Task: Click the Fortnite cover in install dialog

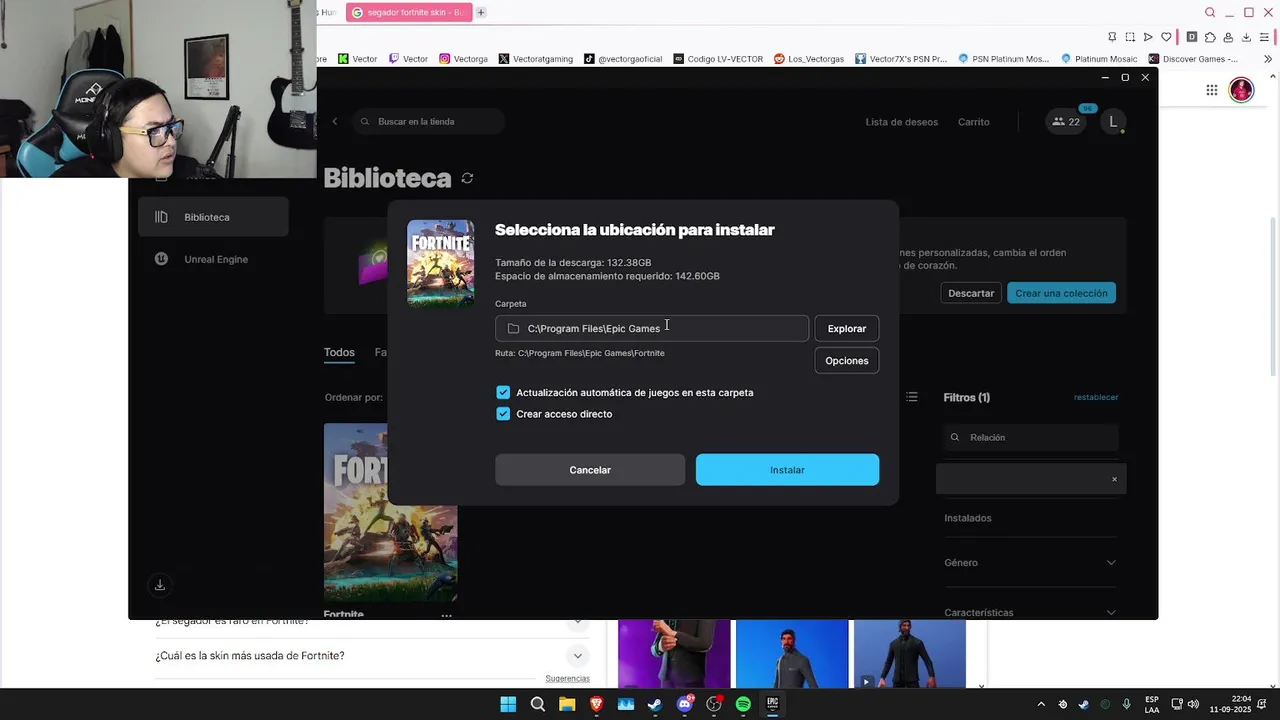Action: [441, 263]
